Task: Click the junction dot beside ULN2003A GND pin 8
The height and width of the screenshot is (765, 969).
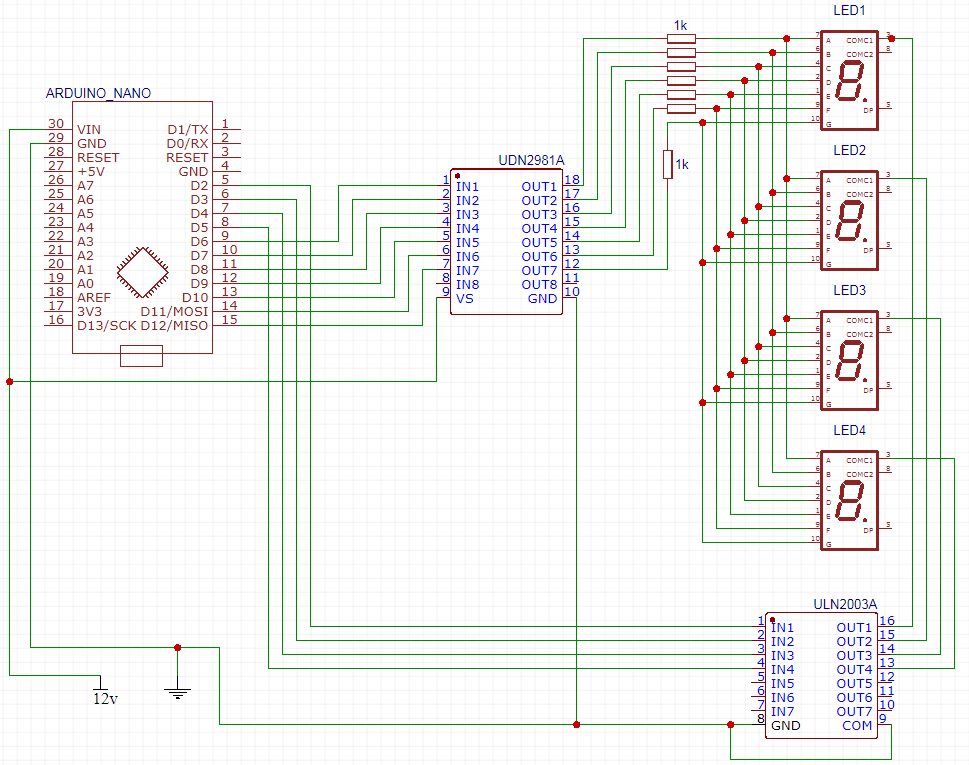Action: click(x=730, y=724)
